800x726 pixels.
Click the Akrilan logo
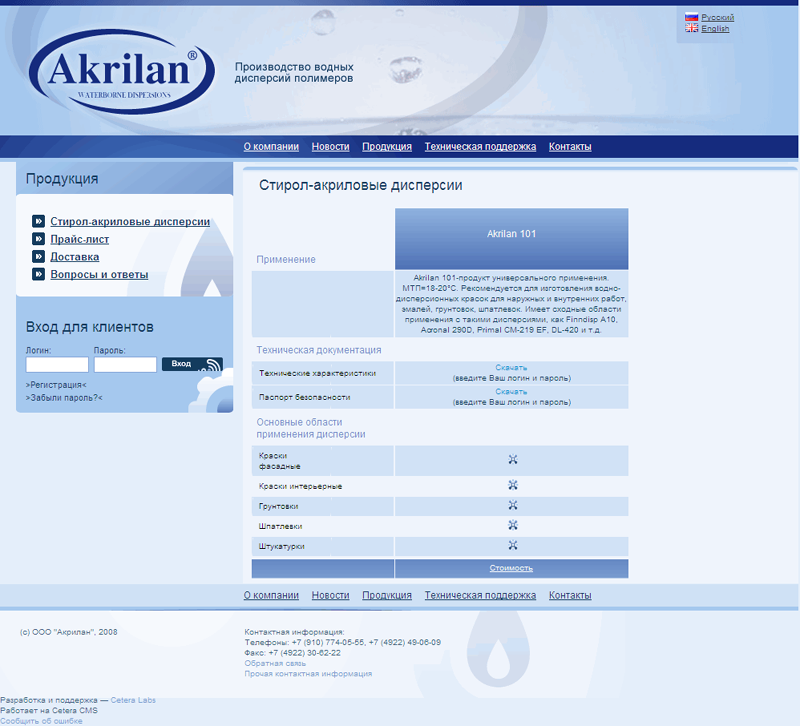click(121, 72)
